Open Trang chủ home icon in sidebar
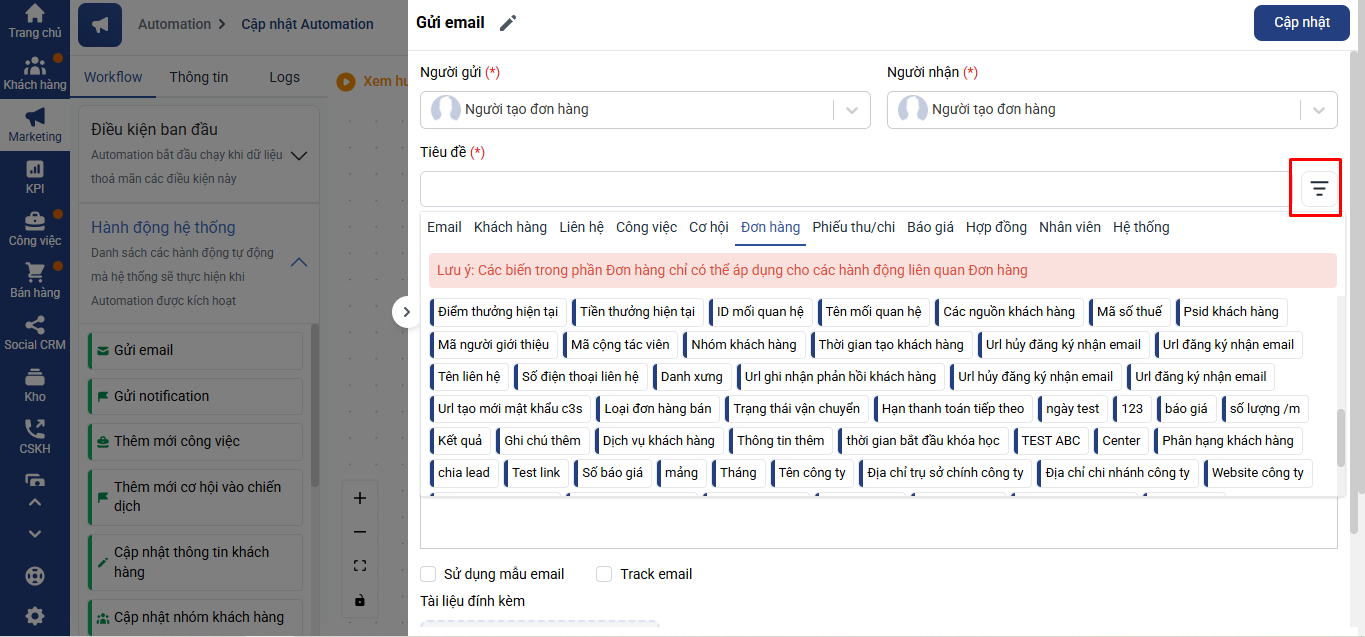The width and height of the screenshot is (1365, 637). [35, 14]
